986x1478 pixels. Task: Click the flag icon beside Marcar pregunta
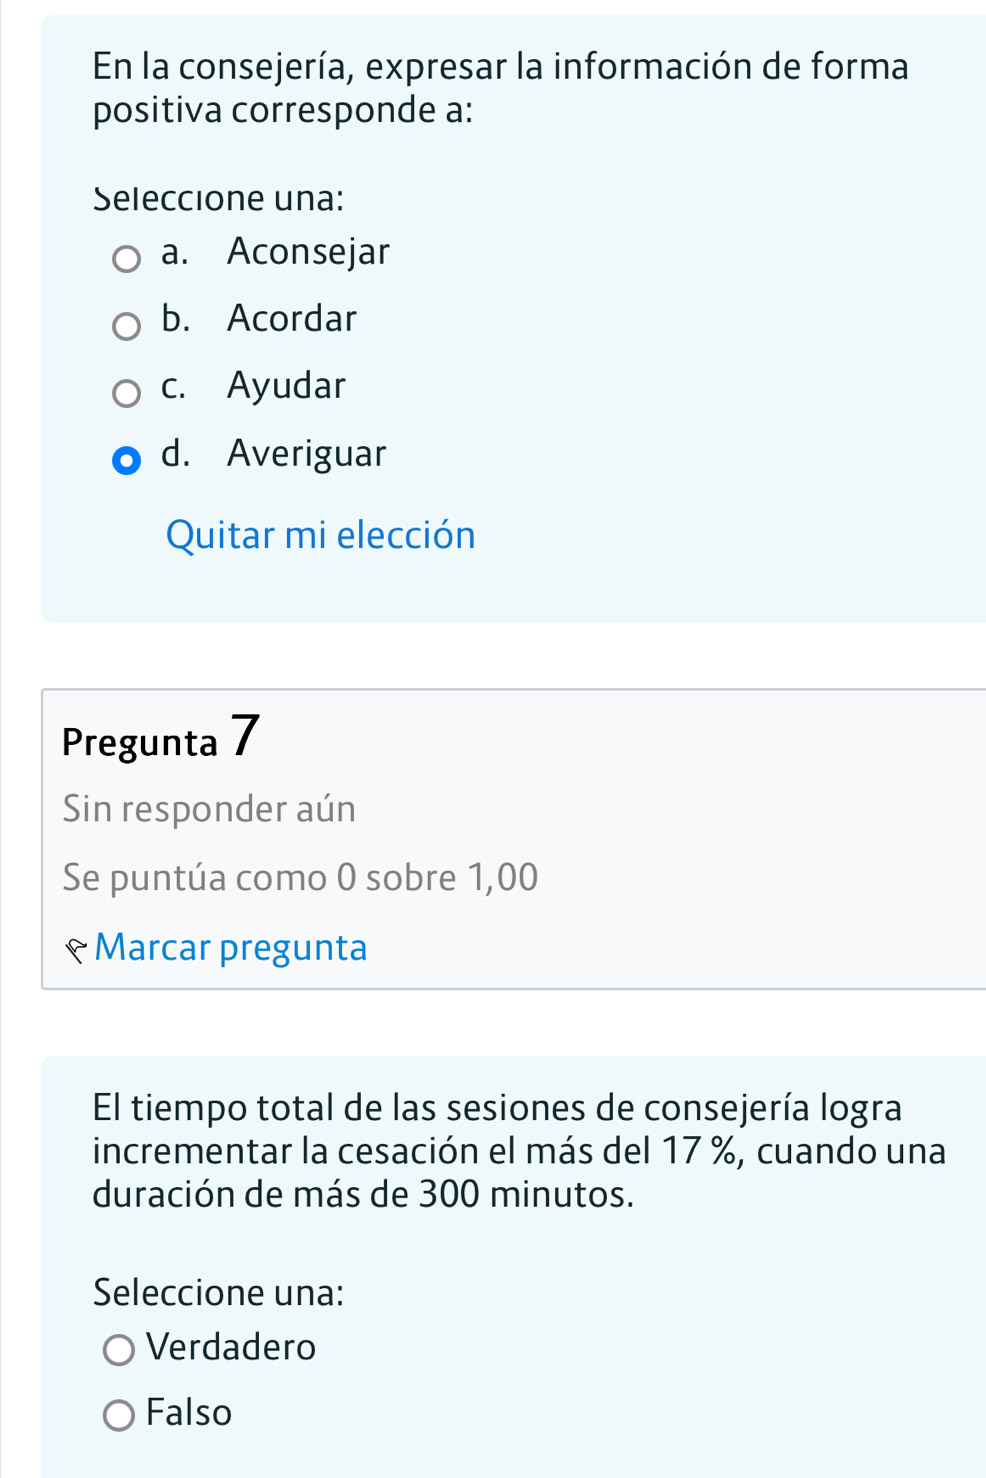pos(76,950)
